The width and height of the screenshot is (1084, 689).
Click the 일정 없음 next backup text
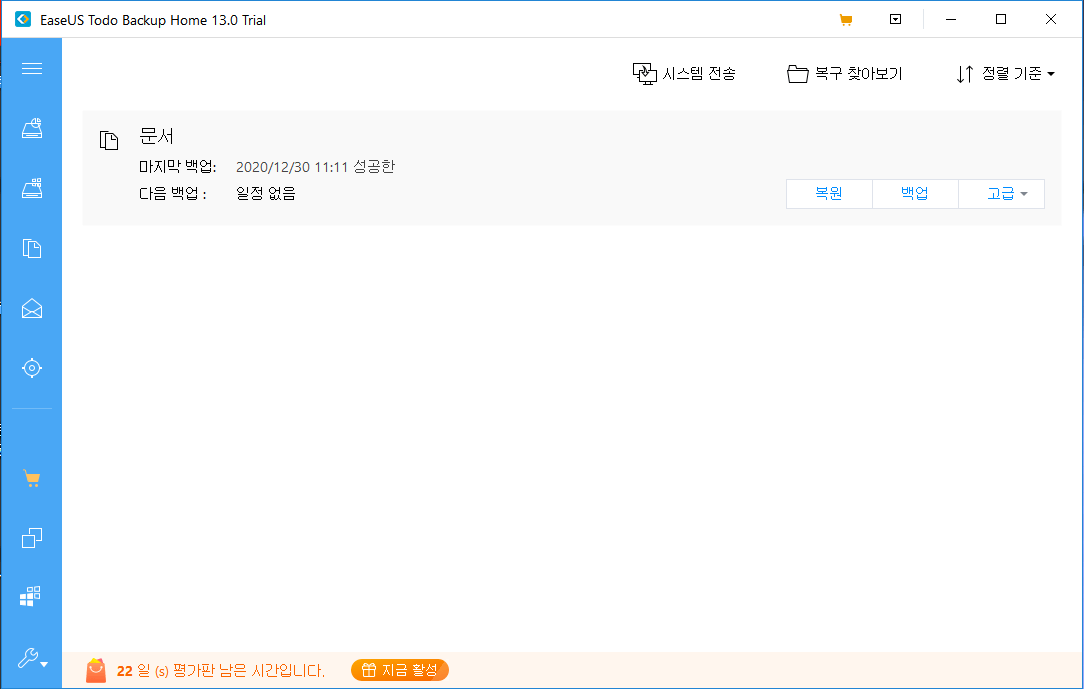tap(265, 194)
